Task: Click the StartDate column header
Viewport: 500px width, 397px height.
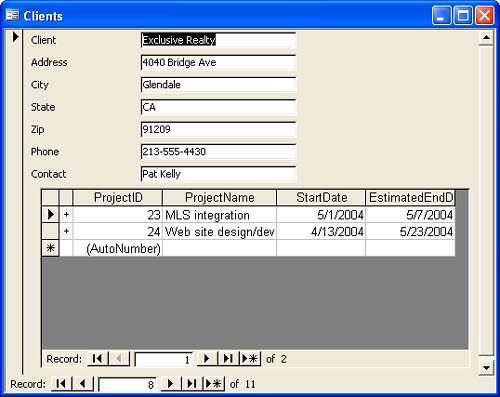Action: pos(321,198)
